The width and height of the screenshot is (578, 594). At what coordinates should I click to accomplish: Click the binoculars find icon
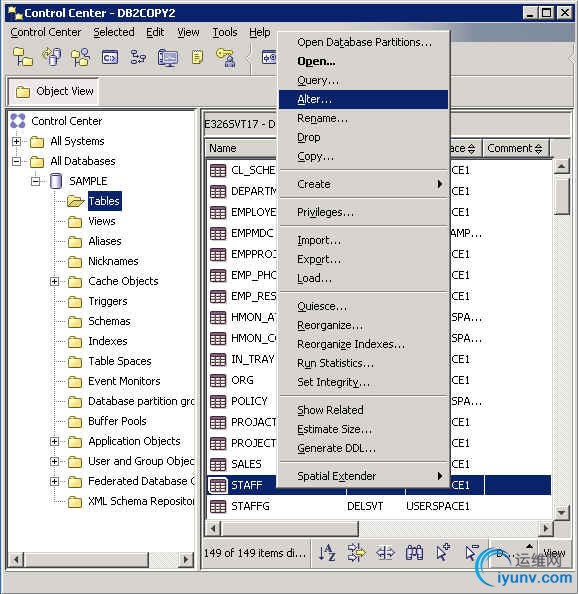click(414, 553)
